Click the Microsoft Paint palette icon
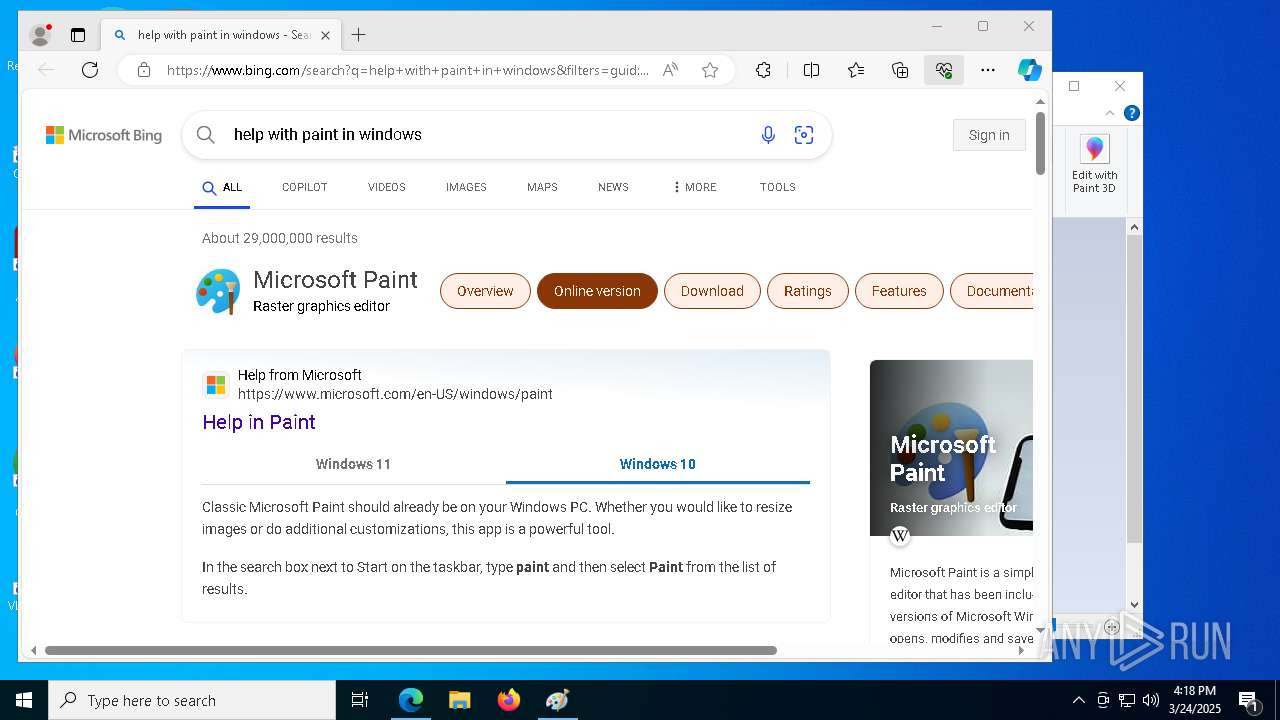The height and width of the screenshot is (720, 1280). (x=218, y=291)
